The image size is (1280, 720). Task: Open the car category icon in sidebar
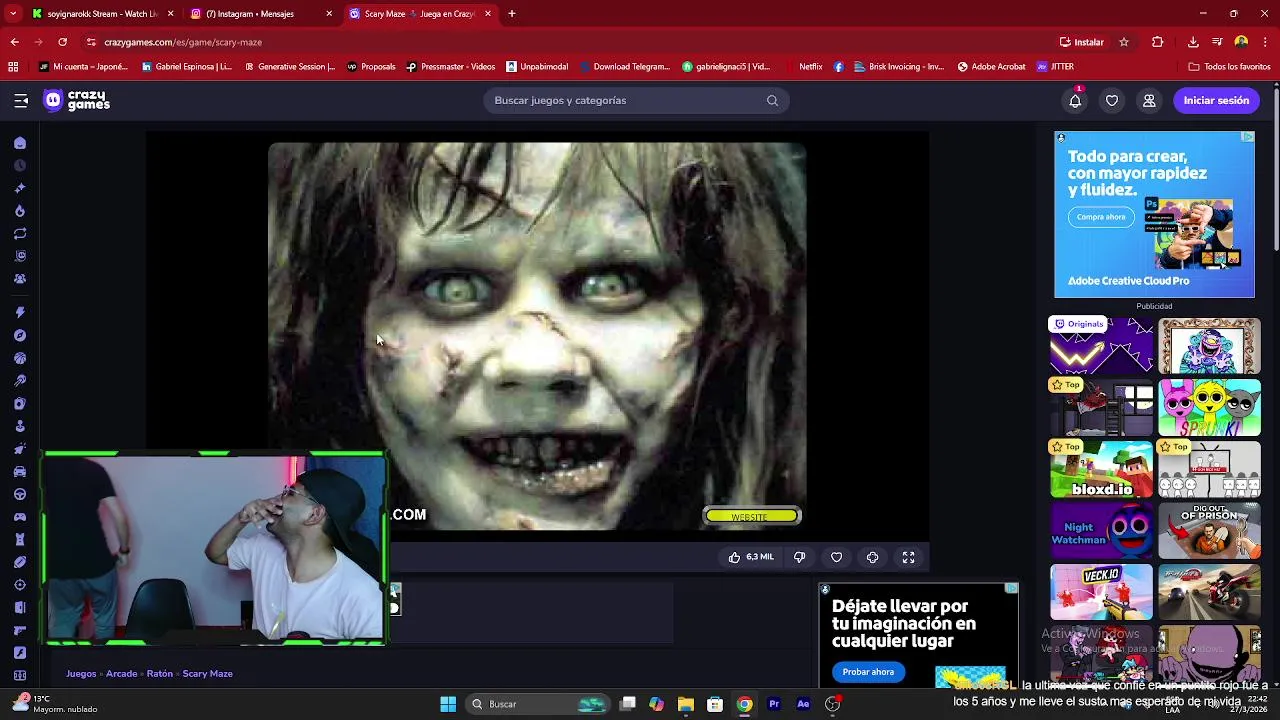(x=20, y=471)
